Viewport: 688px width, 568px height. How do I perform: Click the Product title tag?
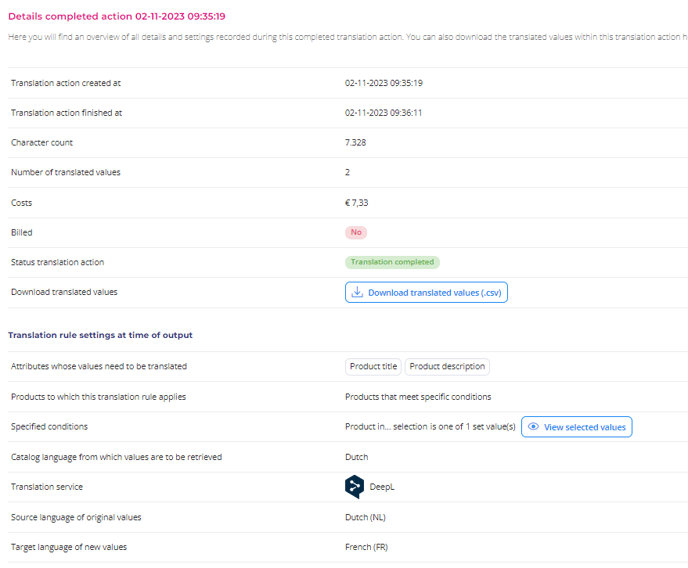coord(373,366)
